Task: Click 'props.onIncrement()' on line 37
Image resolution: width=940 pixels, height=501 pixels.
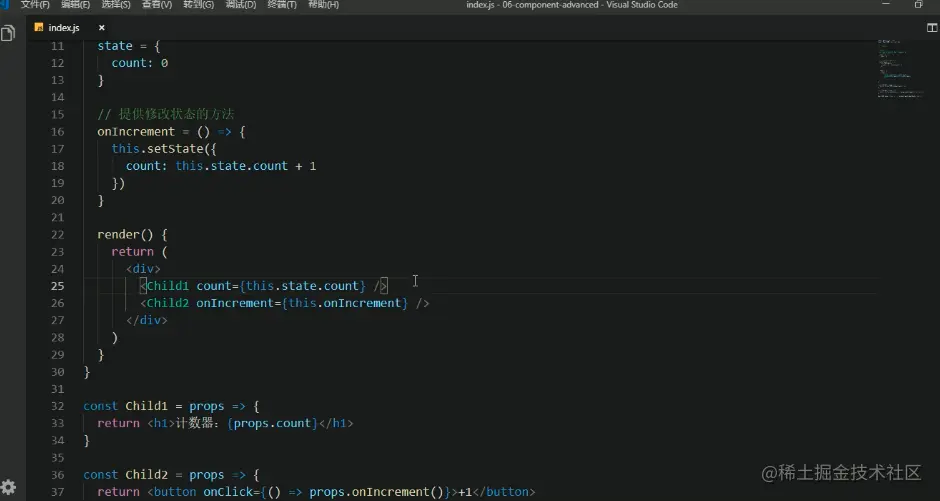Action: pos(378,492)
